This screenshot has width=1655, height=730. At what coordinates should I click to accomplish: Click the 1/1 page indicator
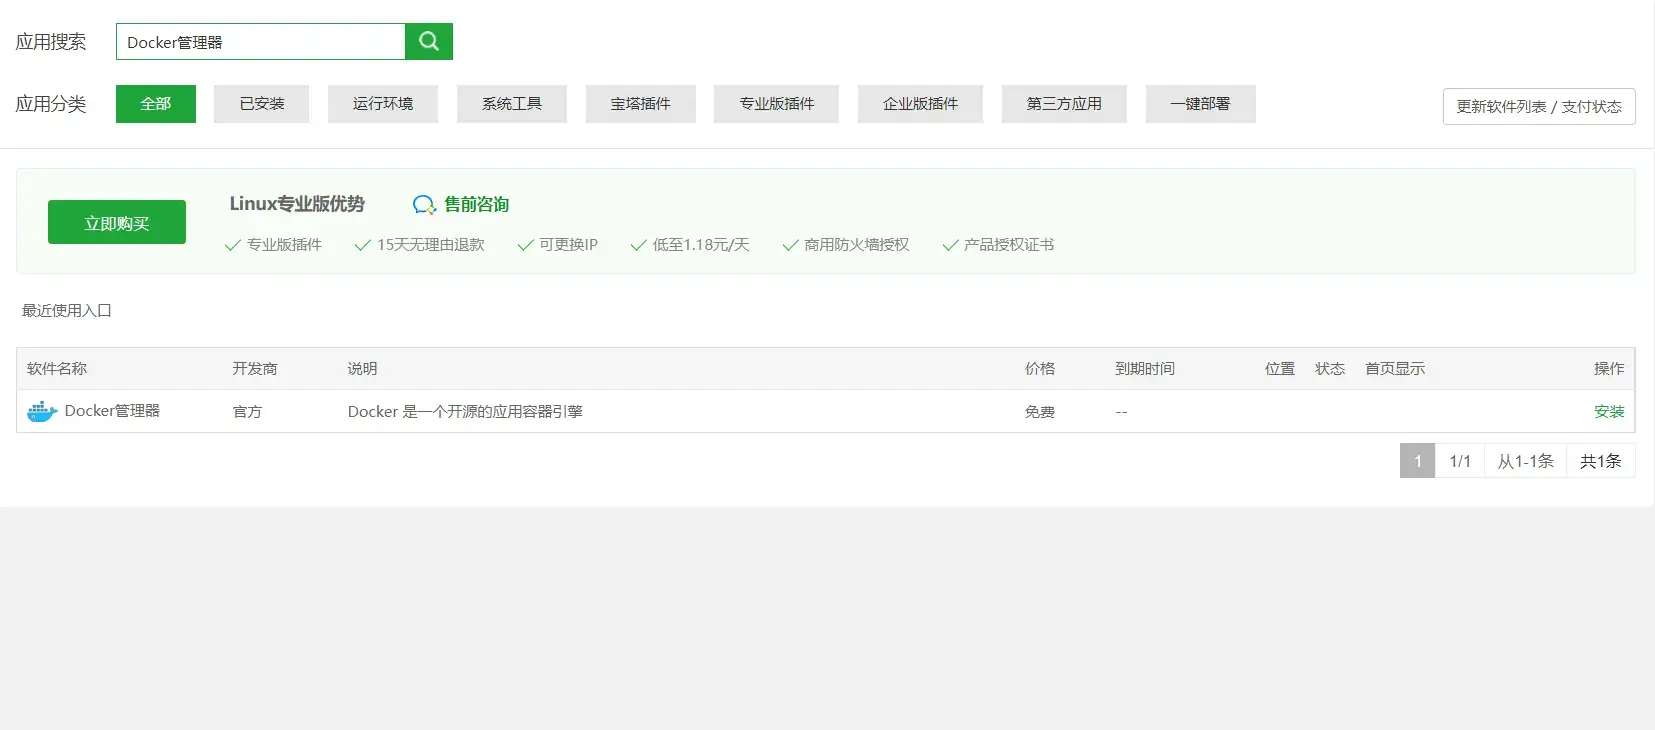(x=1460, y=461)
